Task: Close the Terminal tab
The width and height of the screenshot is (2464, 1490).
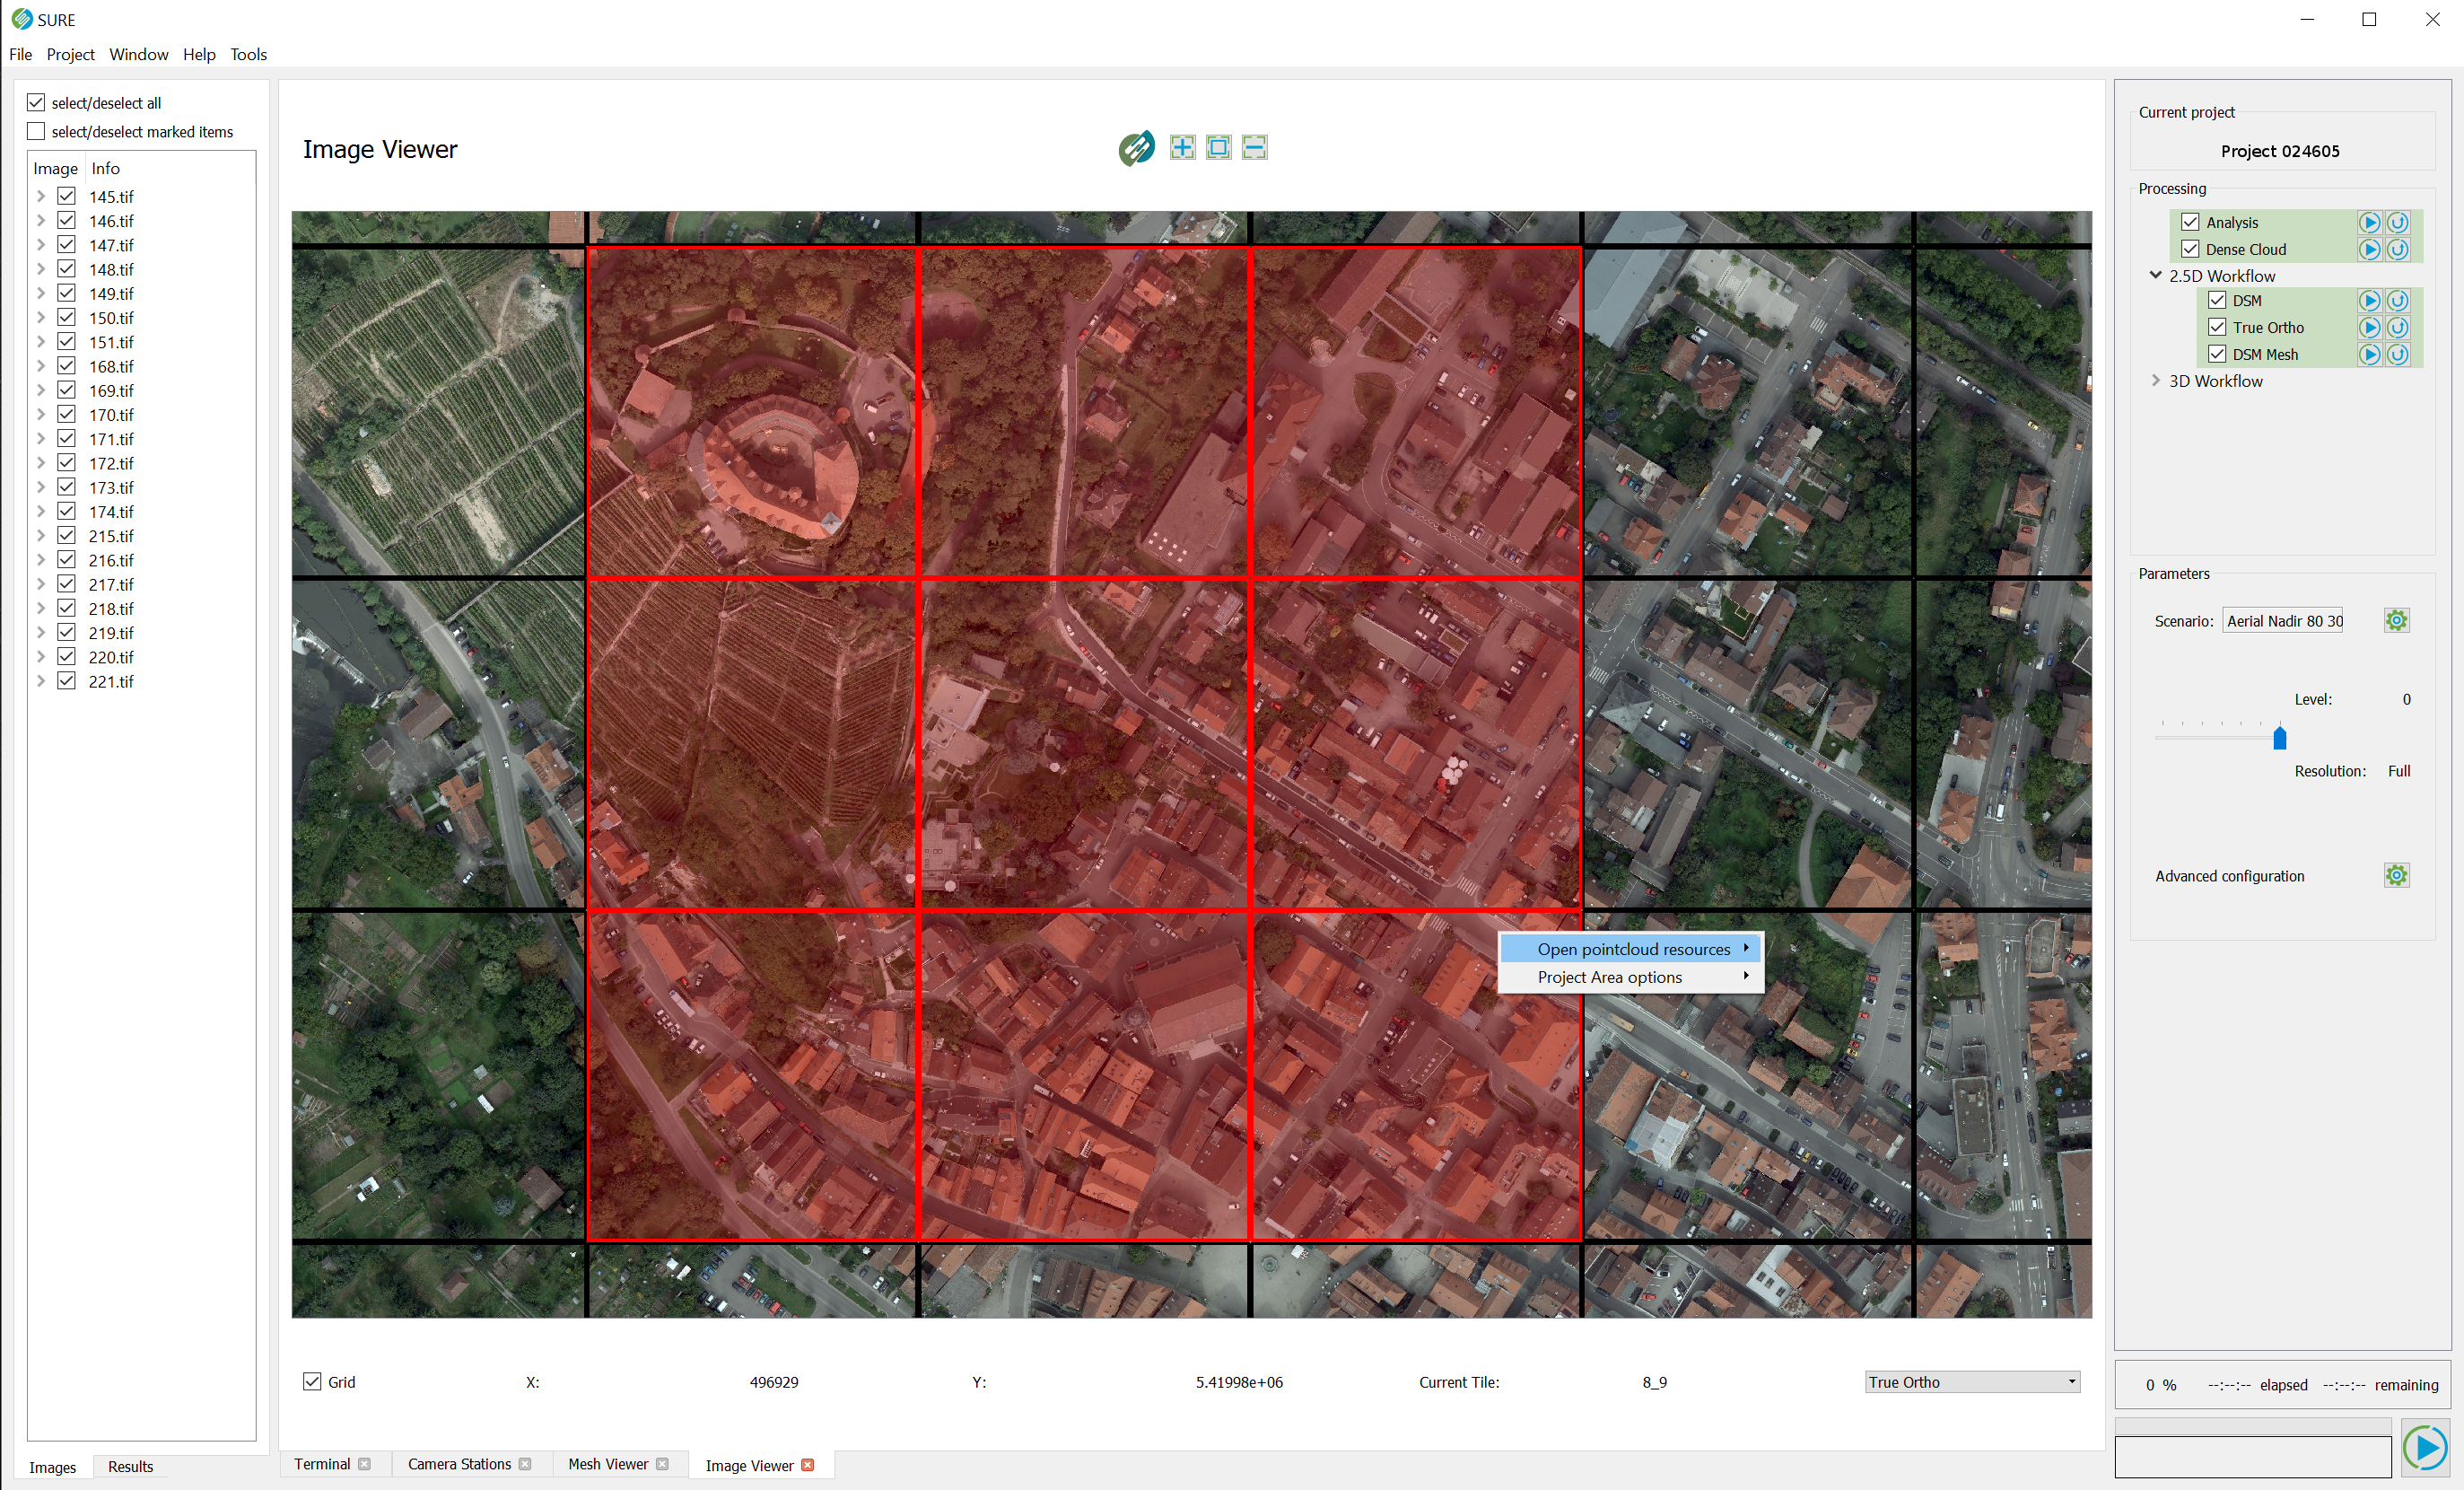Action: point(365,1464)
